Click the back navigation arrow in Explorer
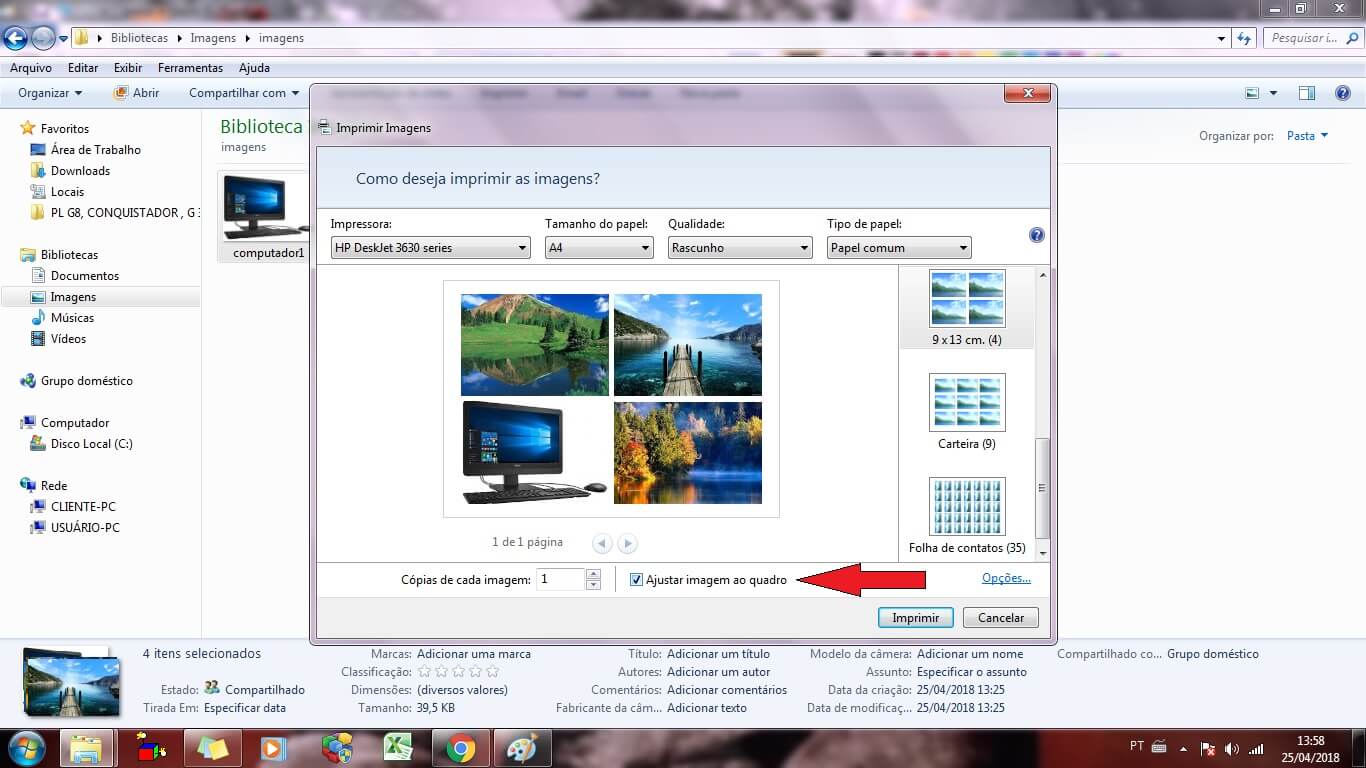This screenshot has width=1366, height=768. pyautogui.click(x=16, y=39)
